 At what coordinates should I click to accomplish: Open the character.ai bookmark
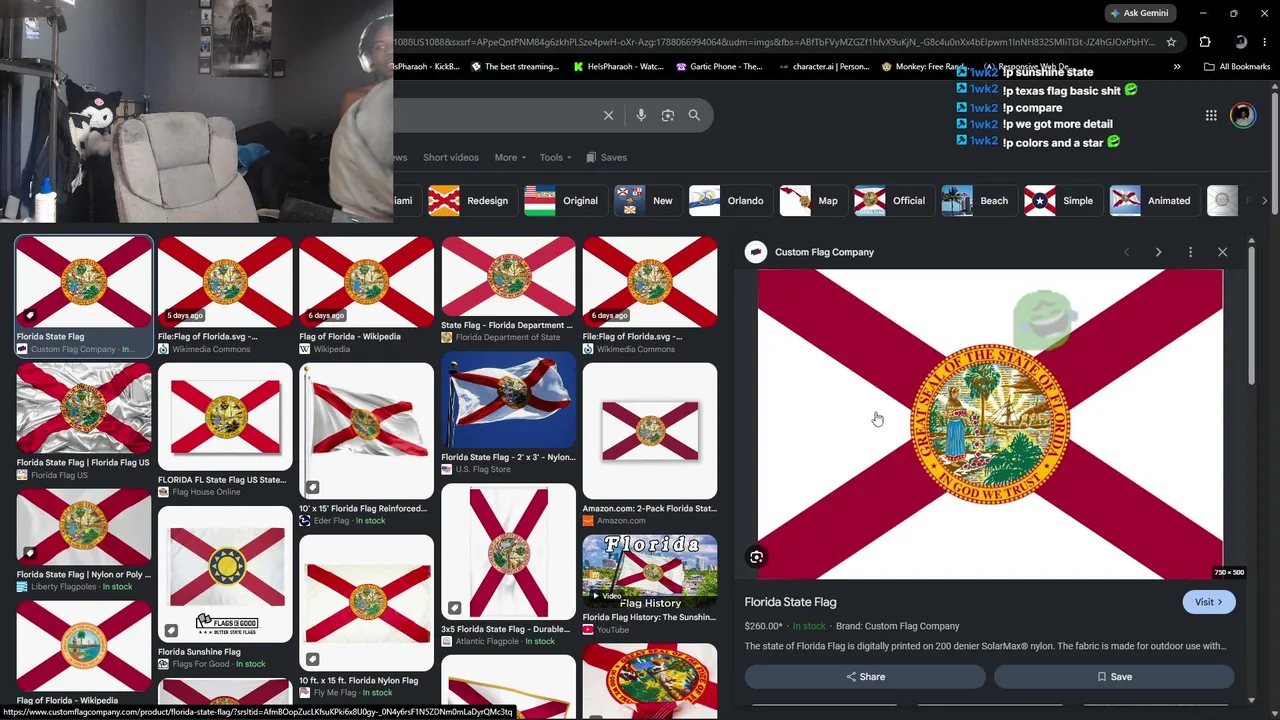pyautogui.click(x=823, y=67)
